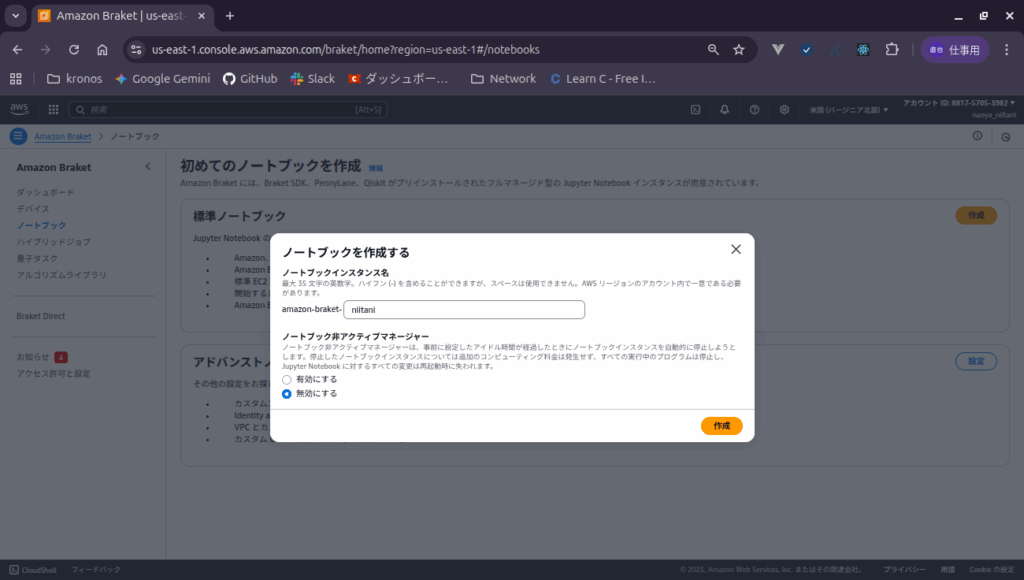Follow the Amazon Braket breadcrumb link
Image resolution: width=1024 pixels, height=580 pixels.
tap(63, 137)
